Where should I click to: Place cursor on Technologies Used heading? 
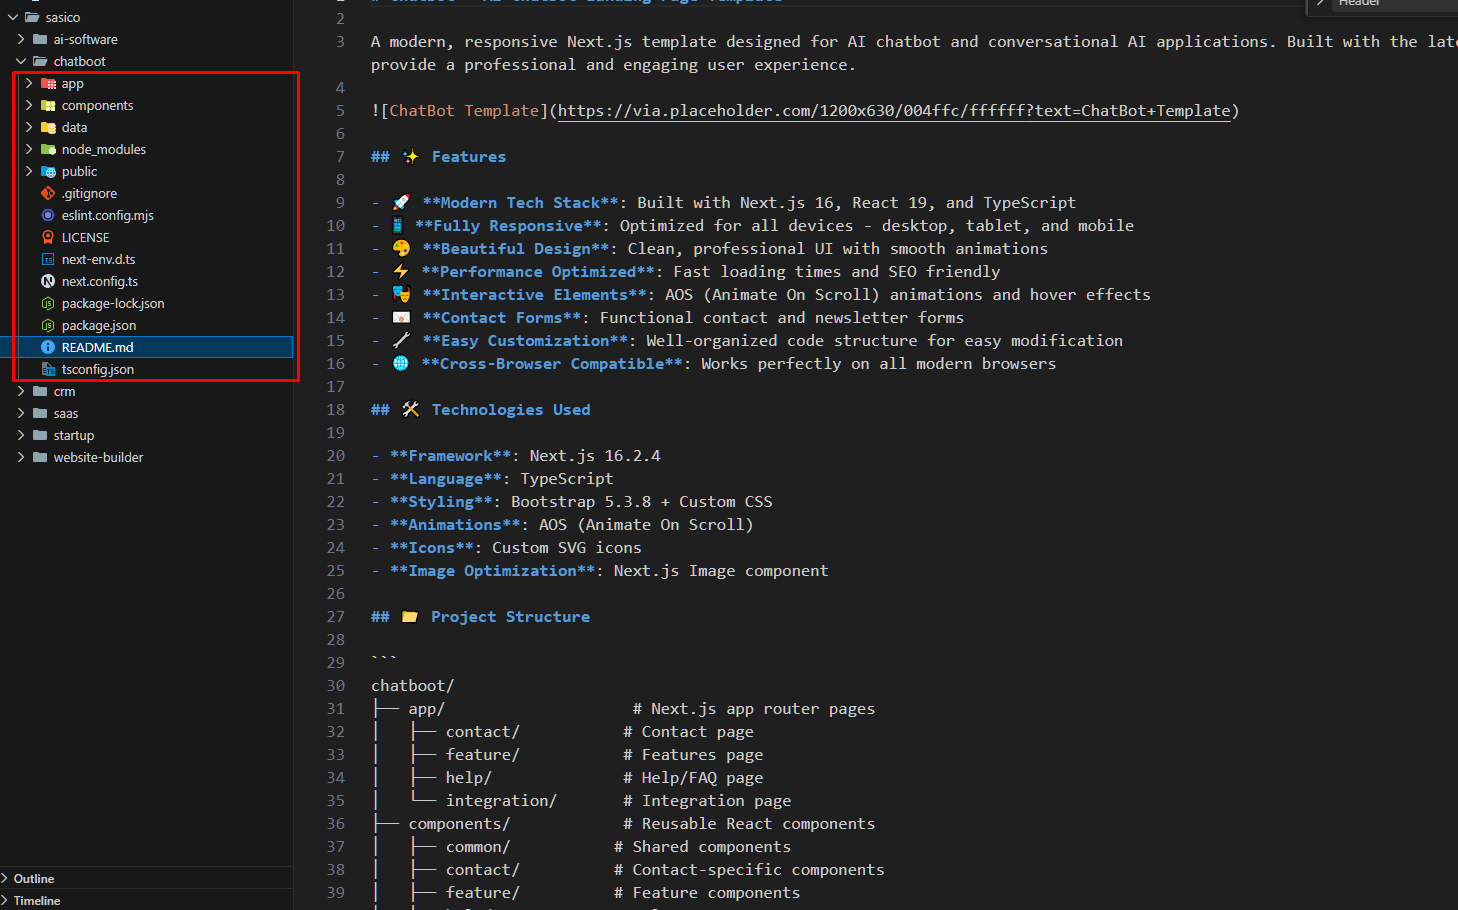pos(511,410)
